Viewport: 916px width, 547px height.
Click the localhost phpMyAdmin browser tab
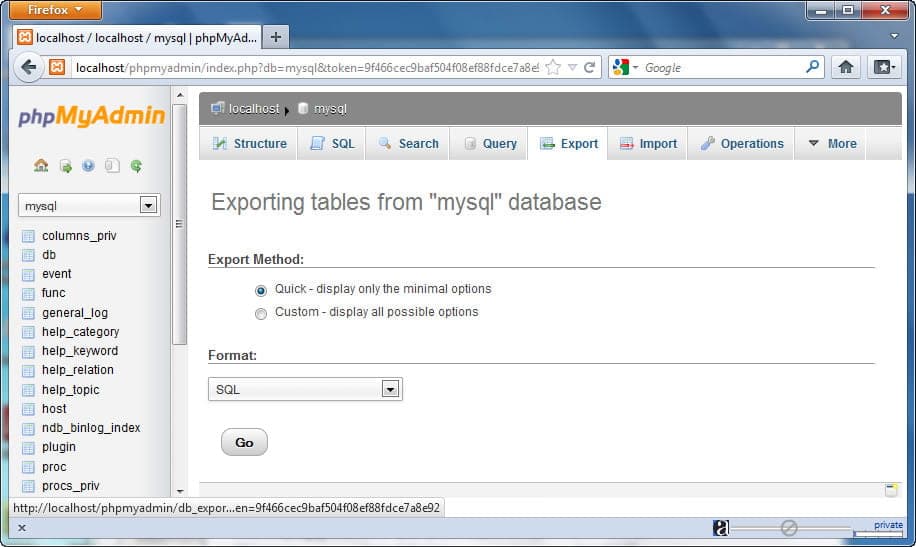137,37
